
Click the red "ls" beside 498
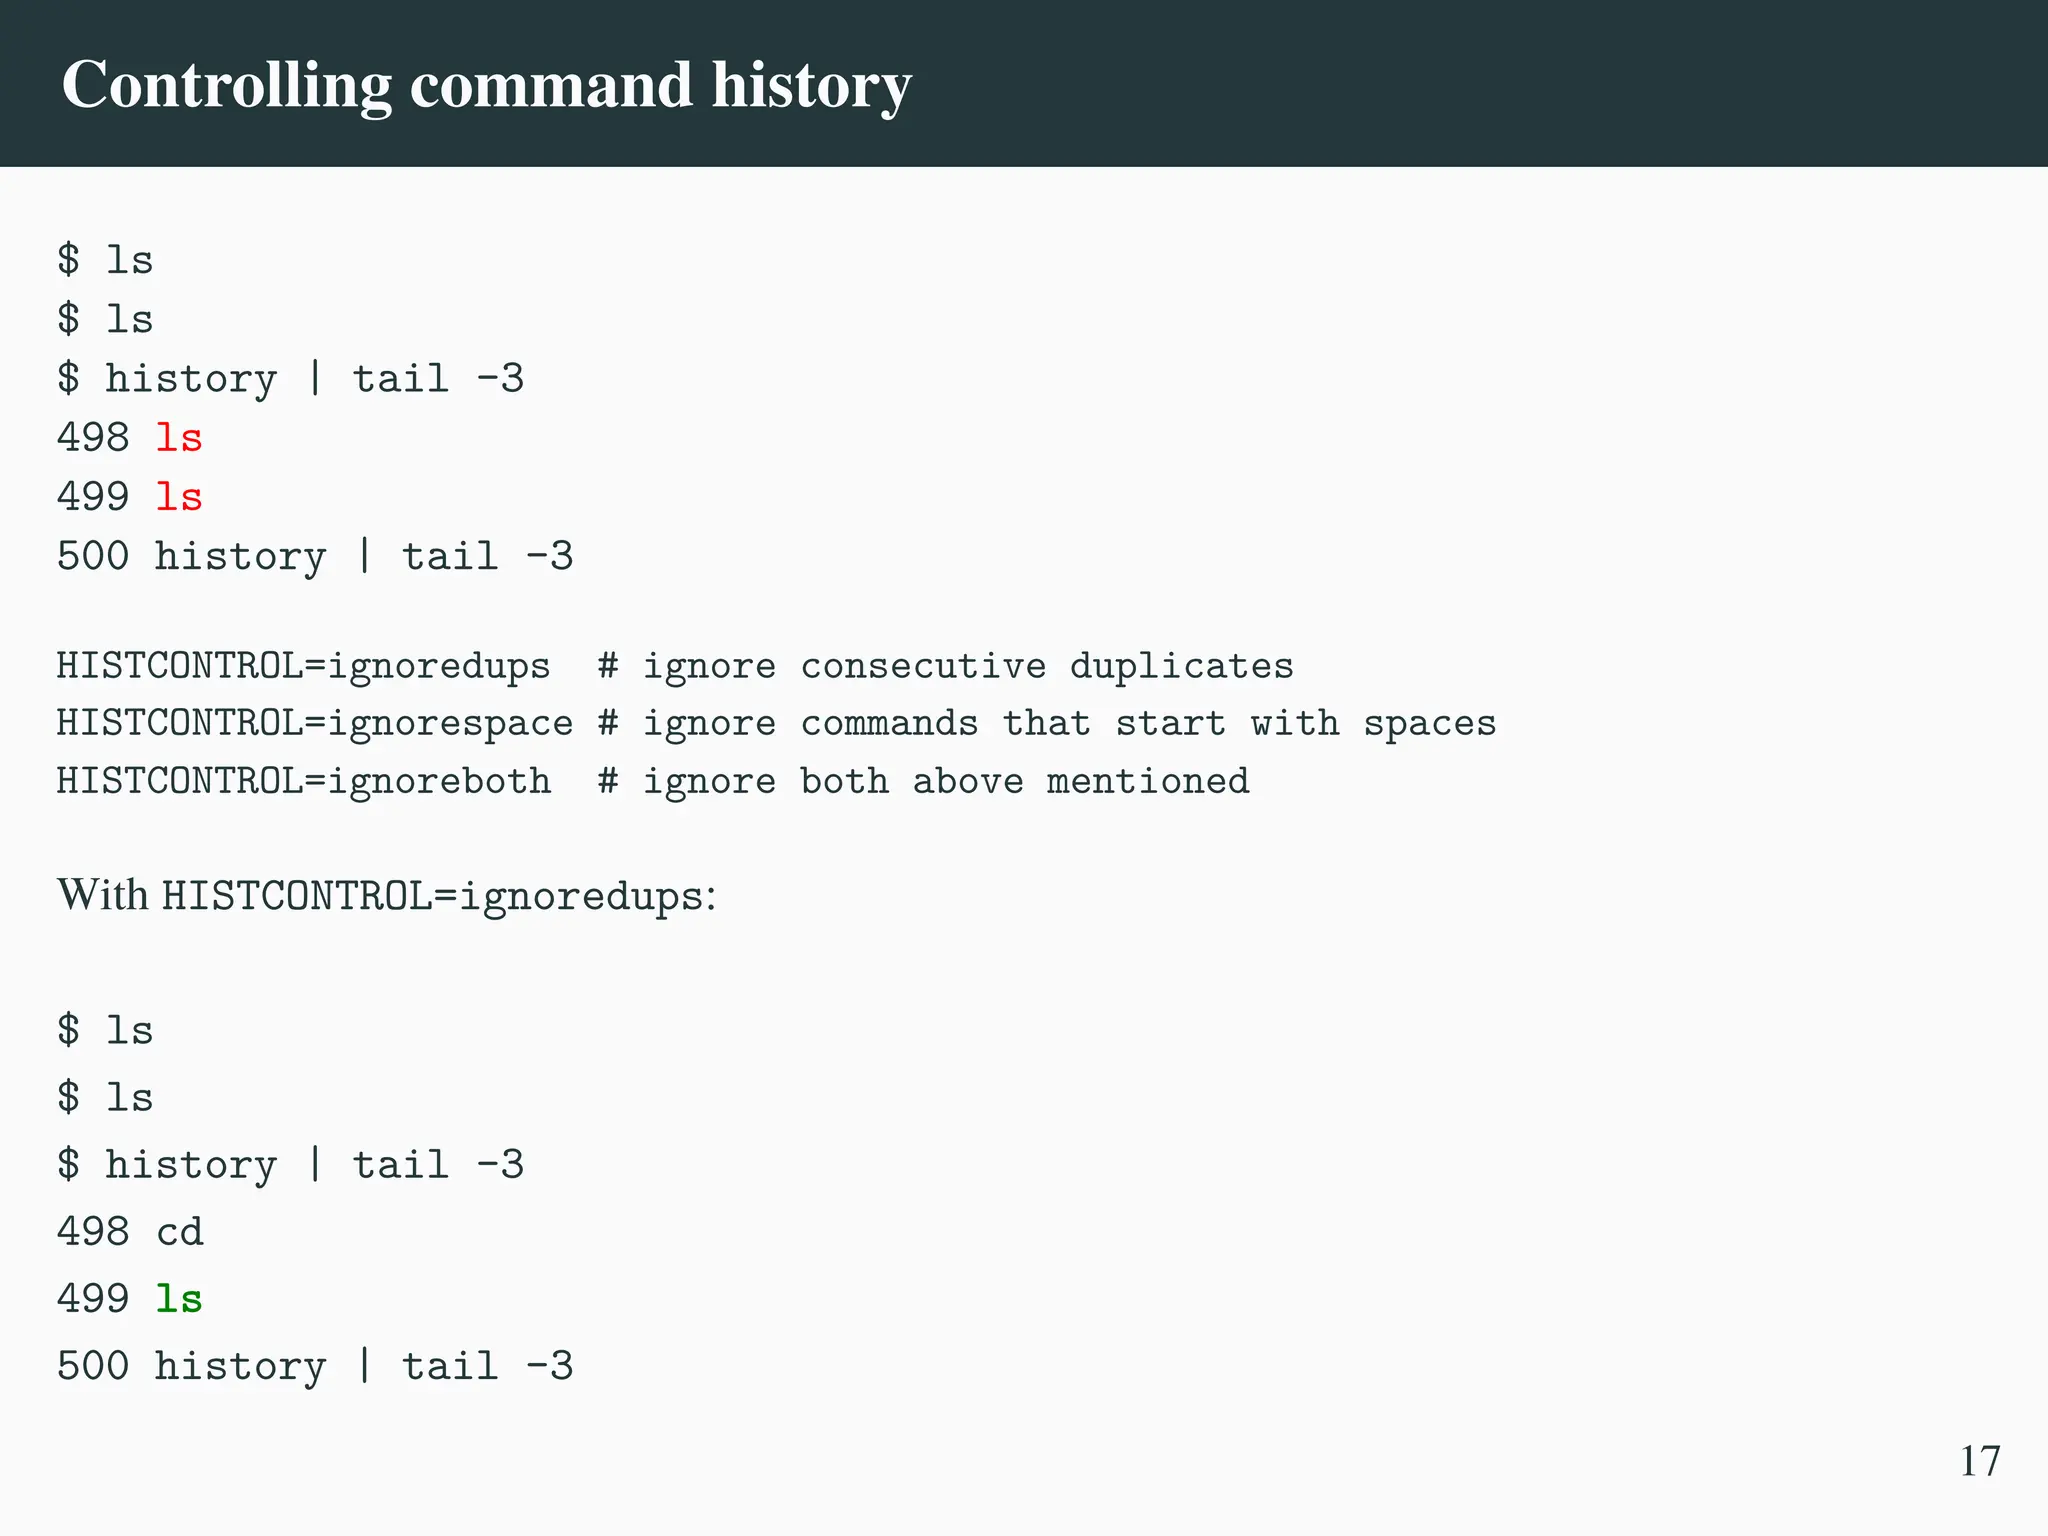[179, 438]
